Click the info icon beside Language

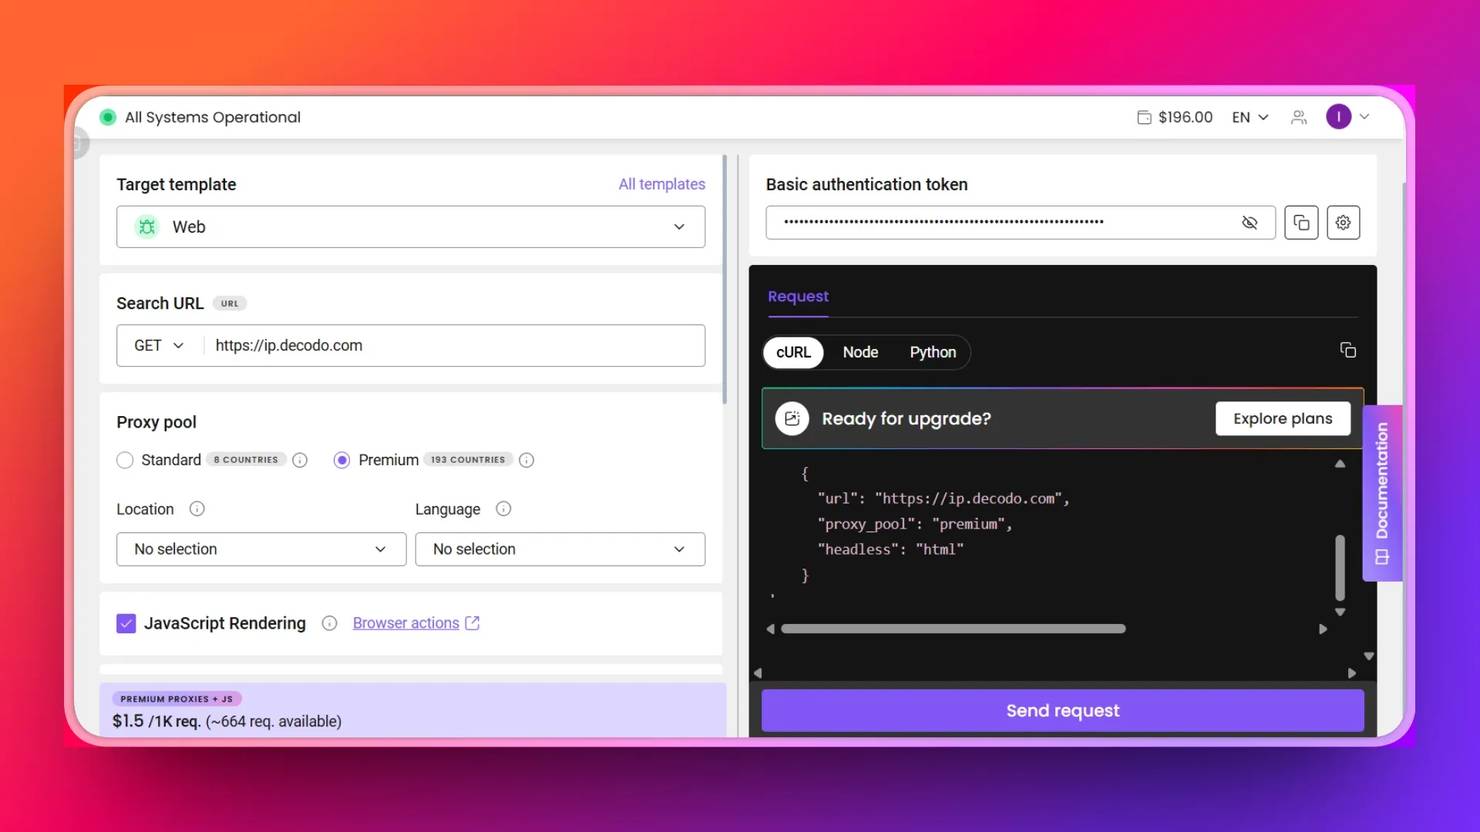pyautogui.click(x=503, y=509)
